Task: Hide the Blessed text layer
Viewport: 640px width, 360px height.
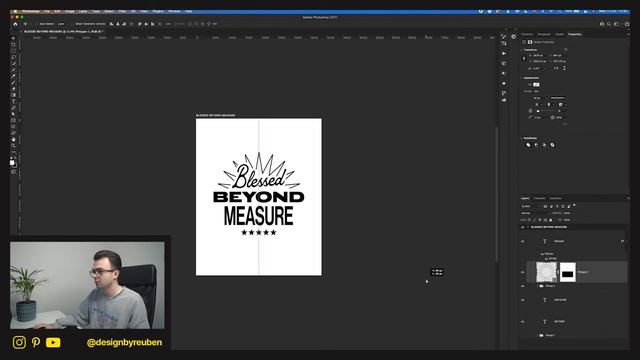Action: click(x=522, y=241)
